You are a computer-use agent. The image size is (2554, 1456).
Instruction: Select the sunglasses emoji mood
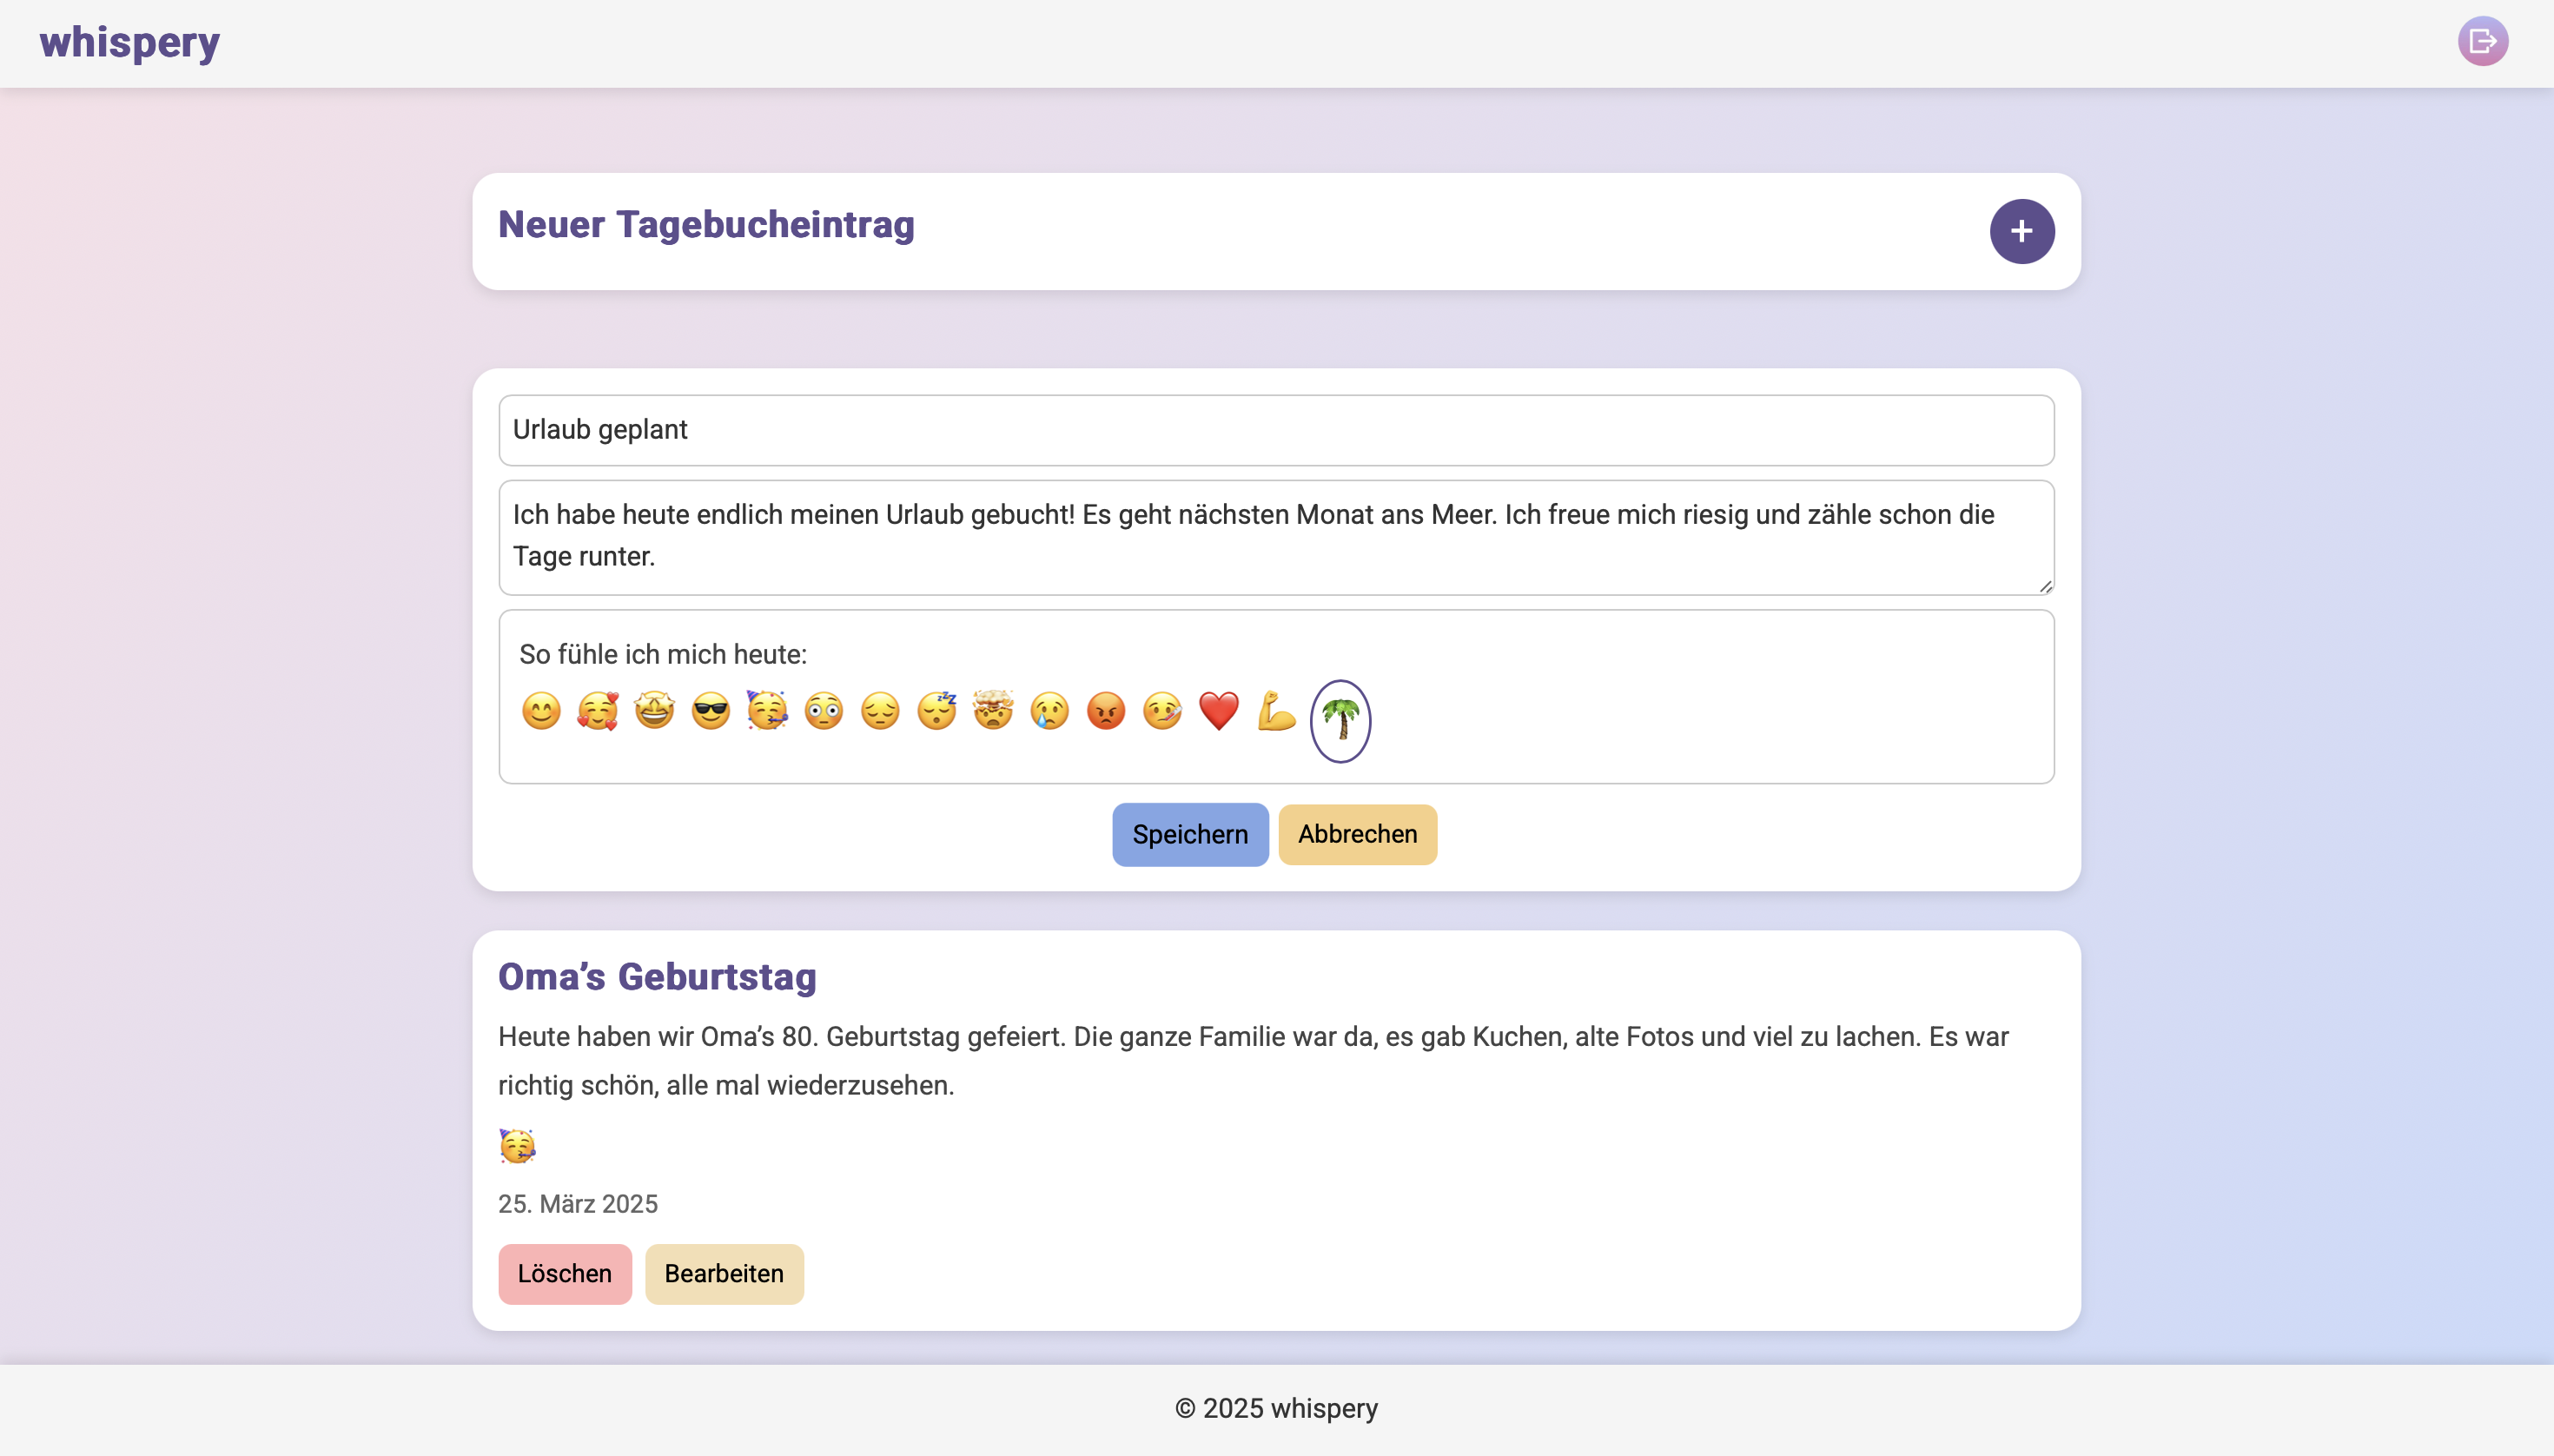(711, 711)
